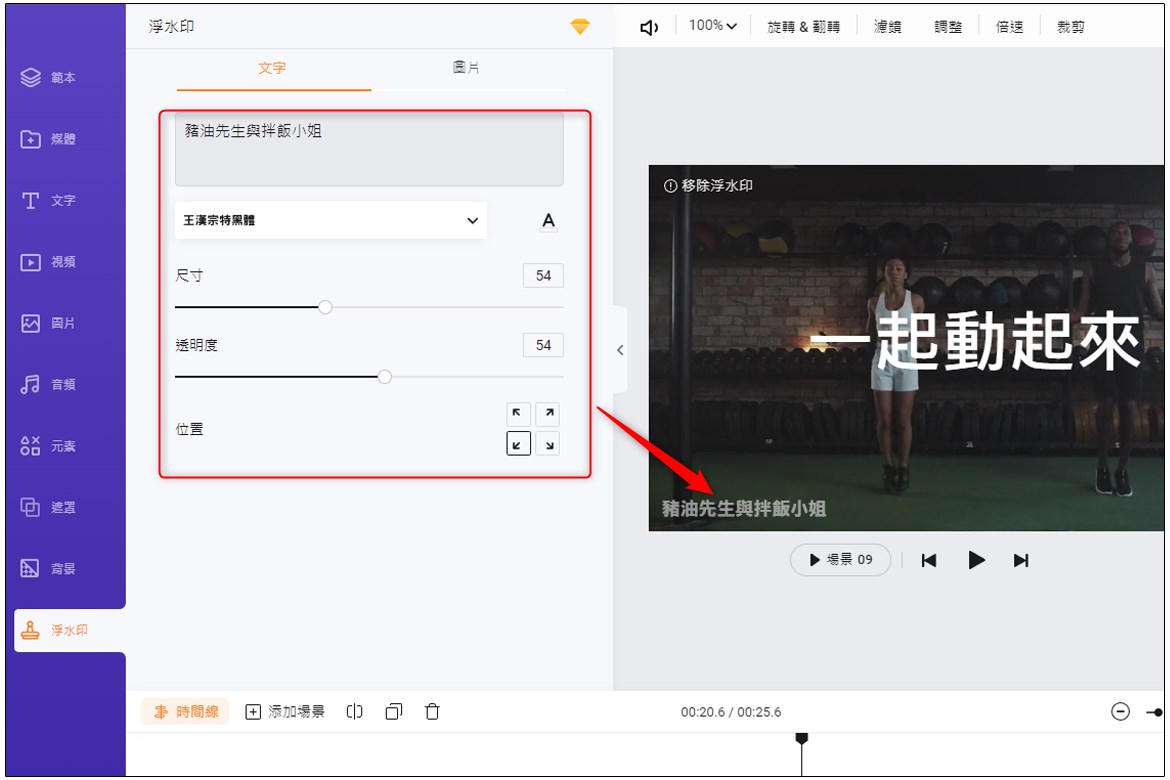The width and height of the screenshot is (1170, 780).
Task: Open the 背景 background sidebar item
Action: (49, 569)
